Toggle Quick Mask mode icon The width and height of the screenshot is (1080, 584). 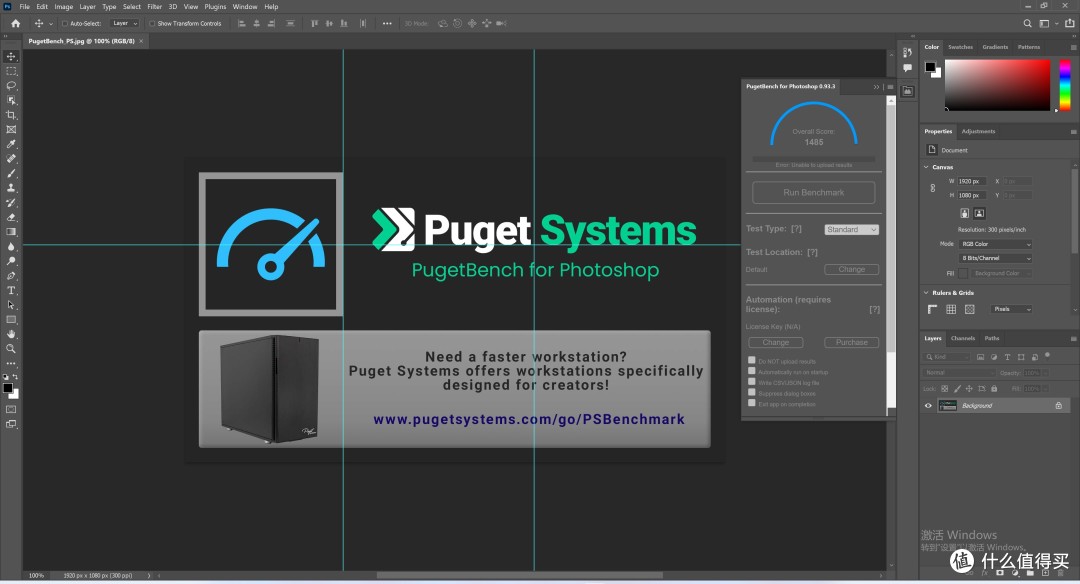(11, 409)
